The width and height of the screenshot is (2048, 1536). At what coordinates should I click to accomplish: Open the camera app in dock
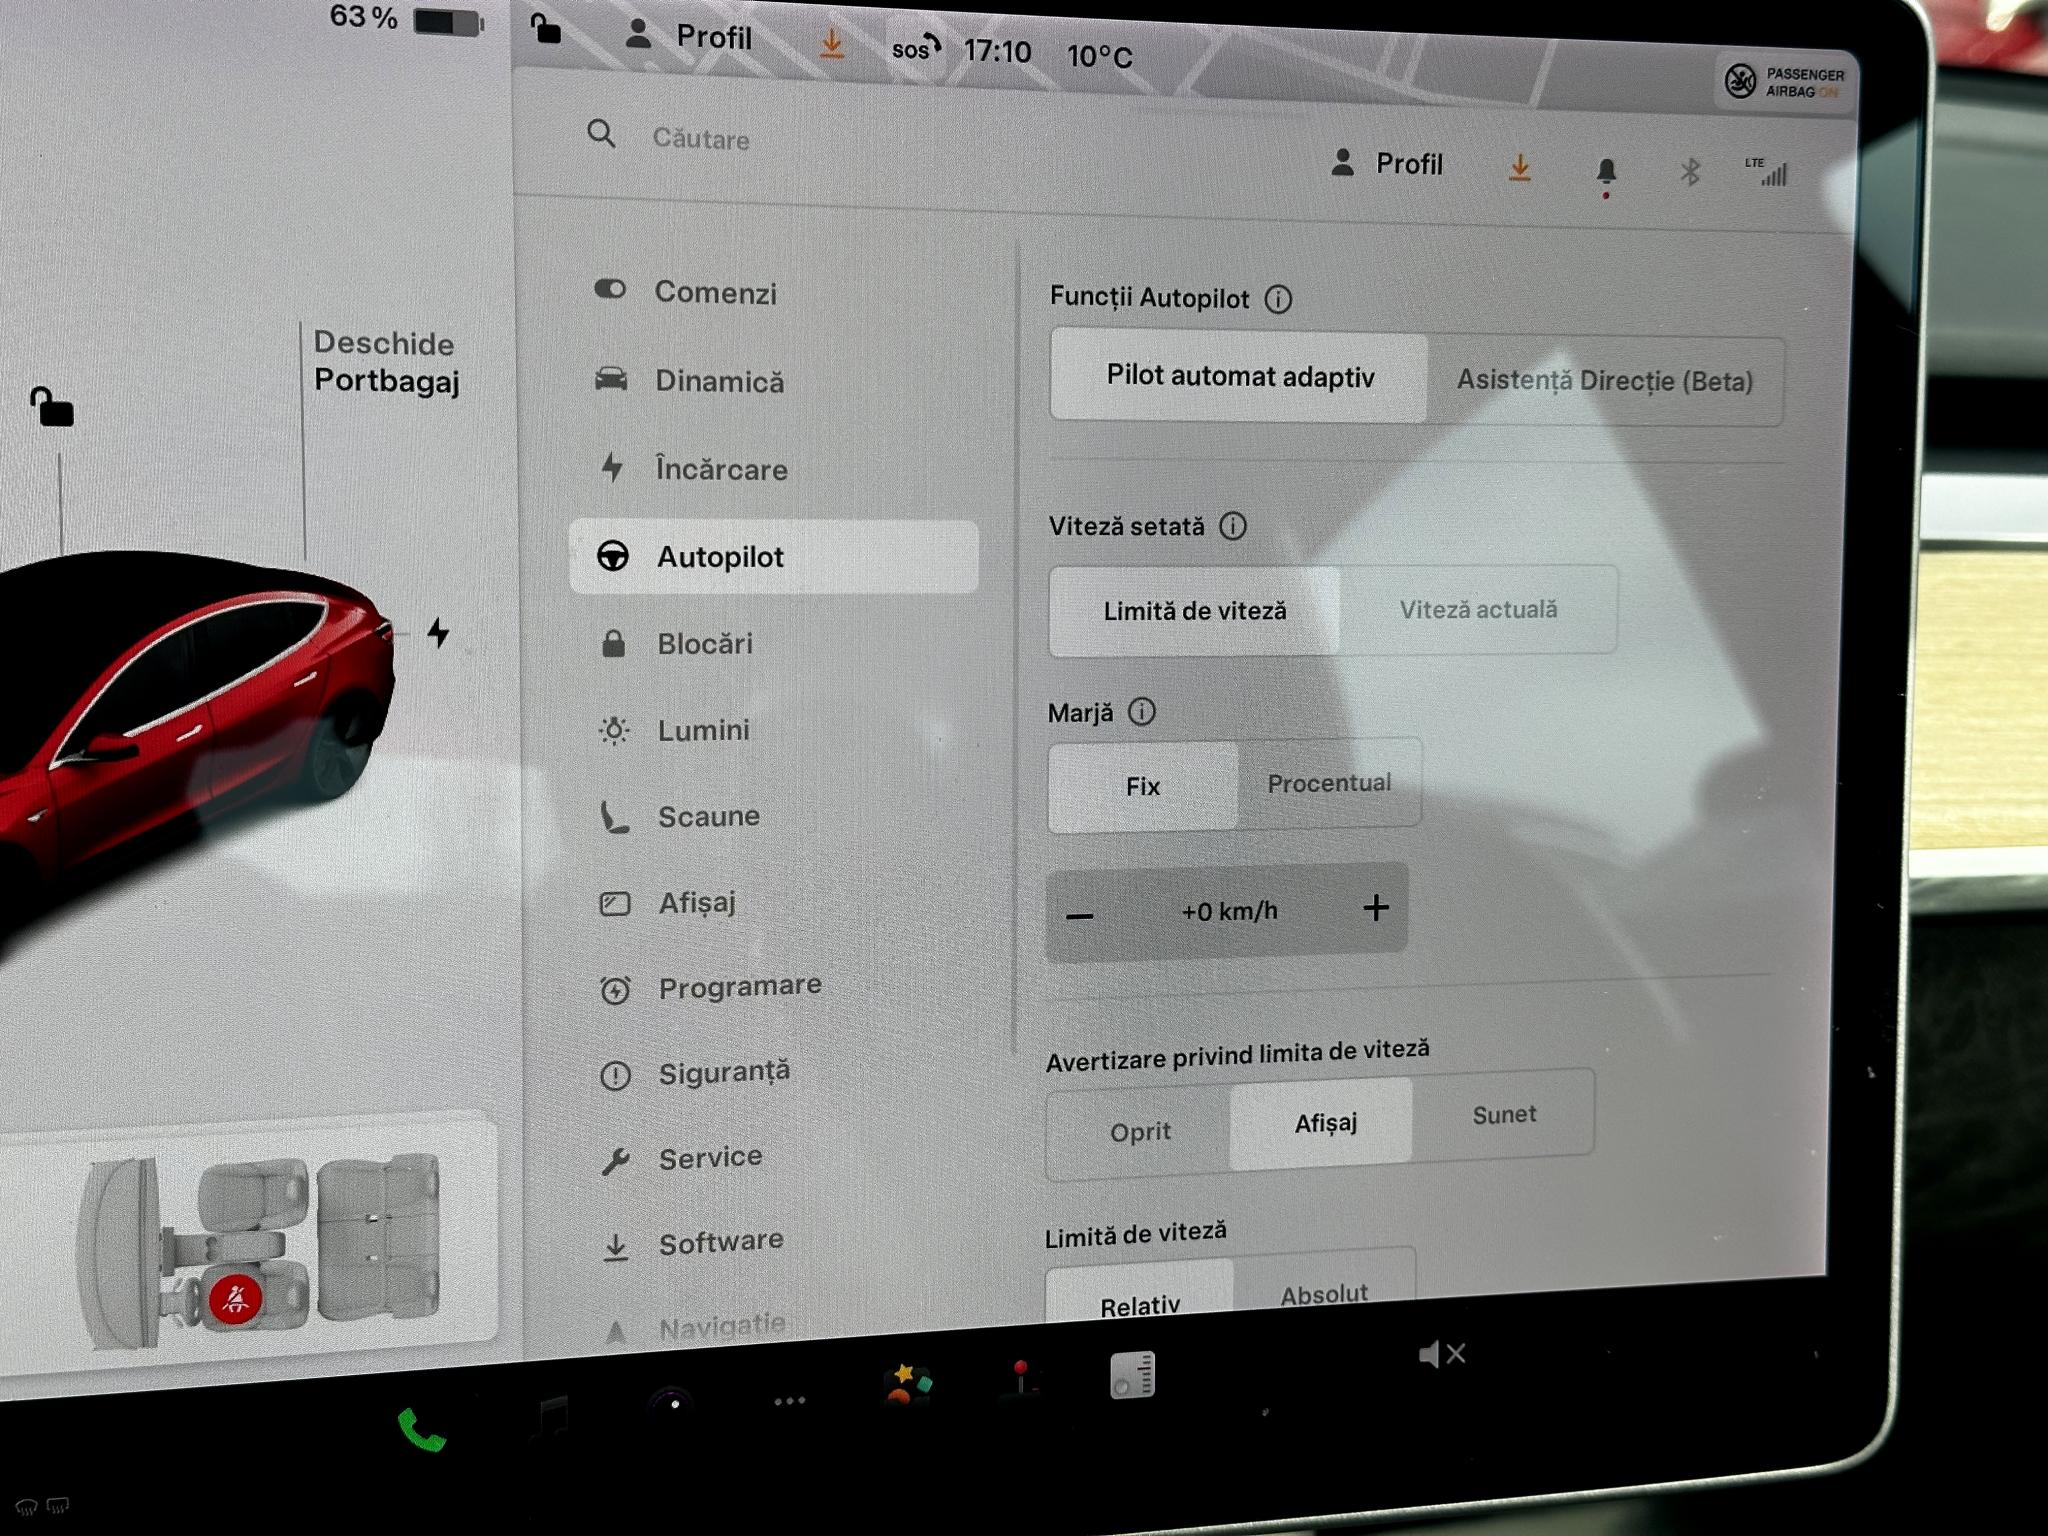673,1402
